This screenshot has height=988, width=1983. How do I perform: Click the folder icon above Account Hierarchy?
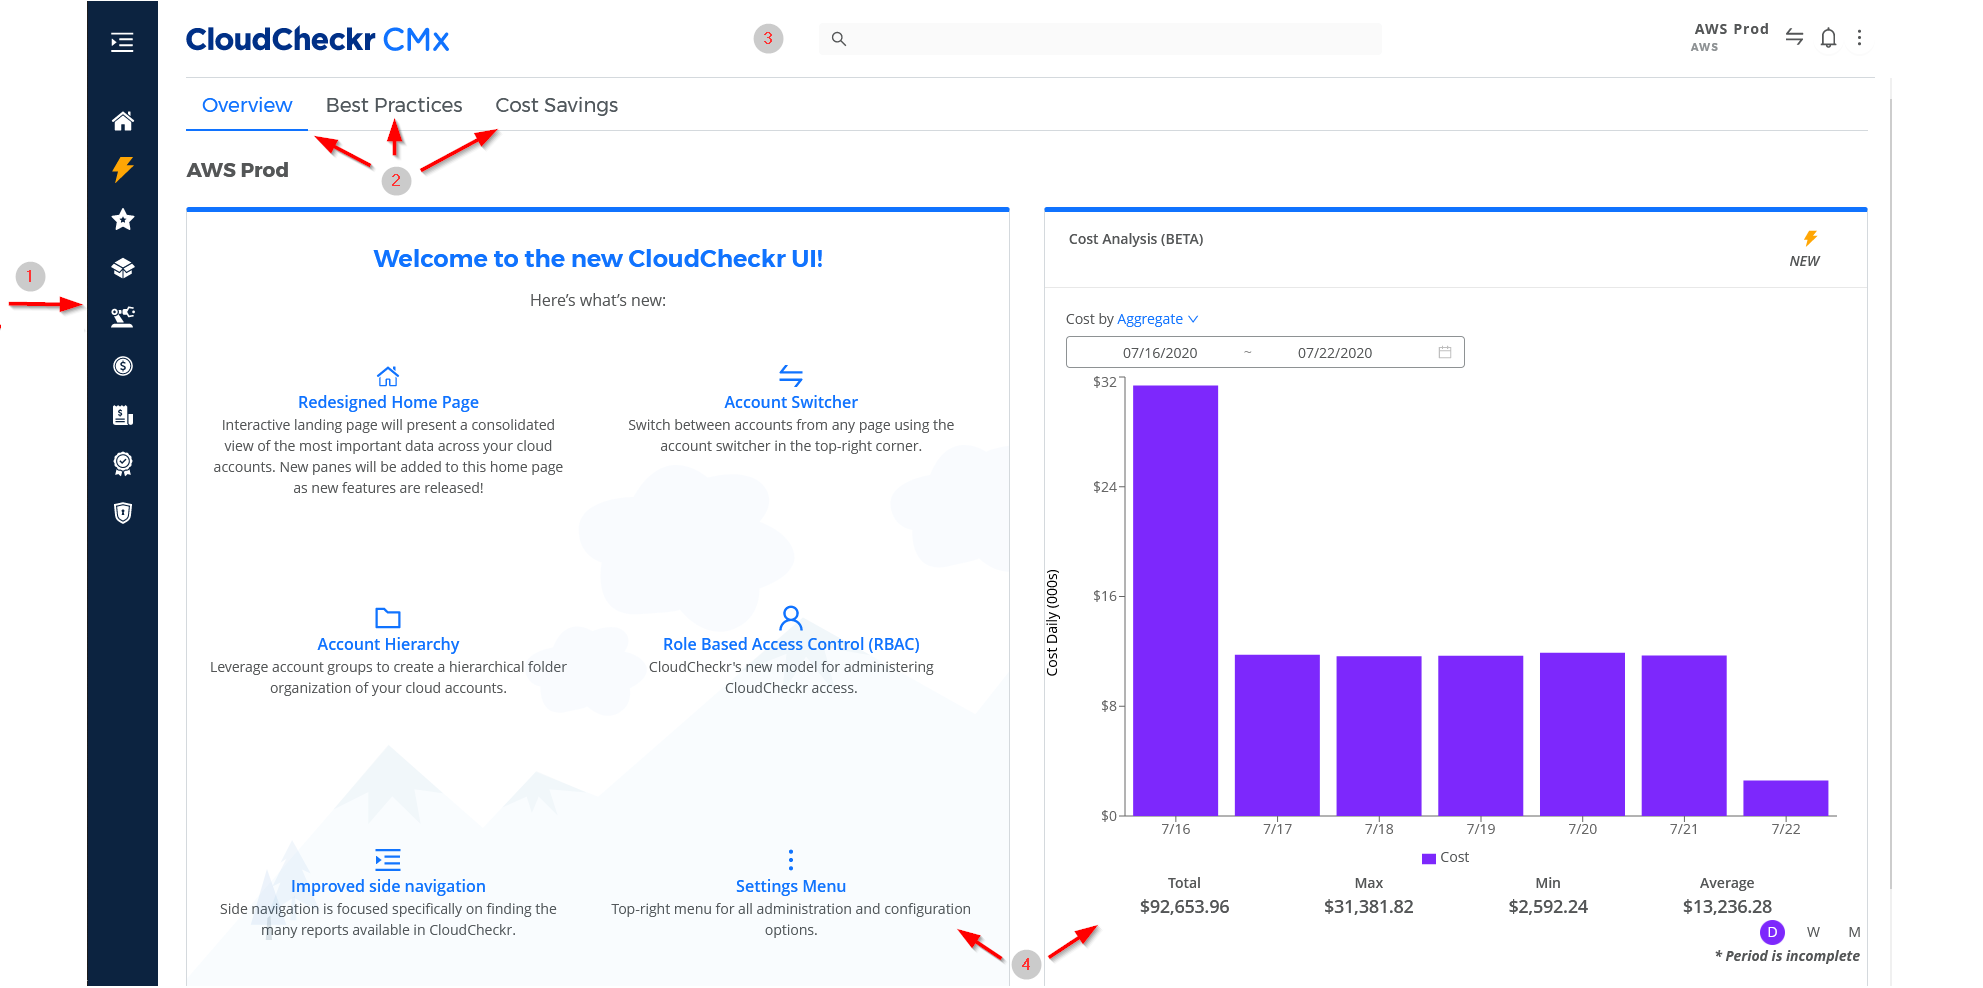point(388,618)
